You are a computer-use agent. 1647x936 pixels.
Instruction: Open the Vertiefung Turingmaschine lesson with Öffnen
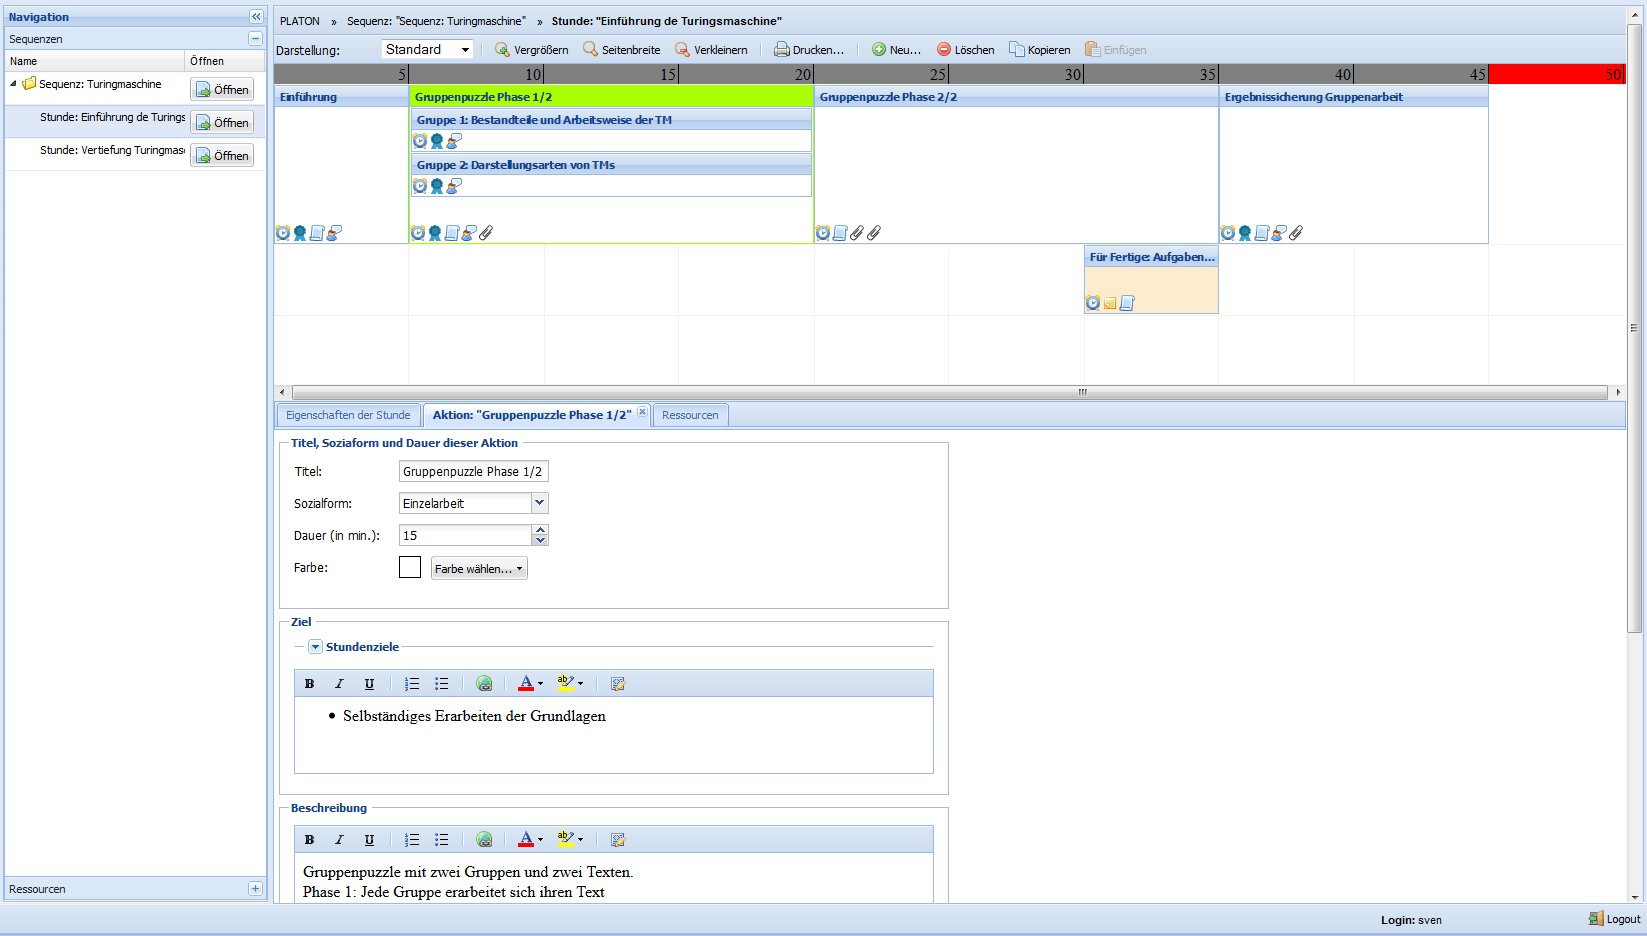click(x=222, y=156)
